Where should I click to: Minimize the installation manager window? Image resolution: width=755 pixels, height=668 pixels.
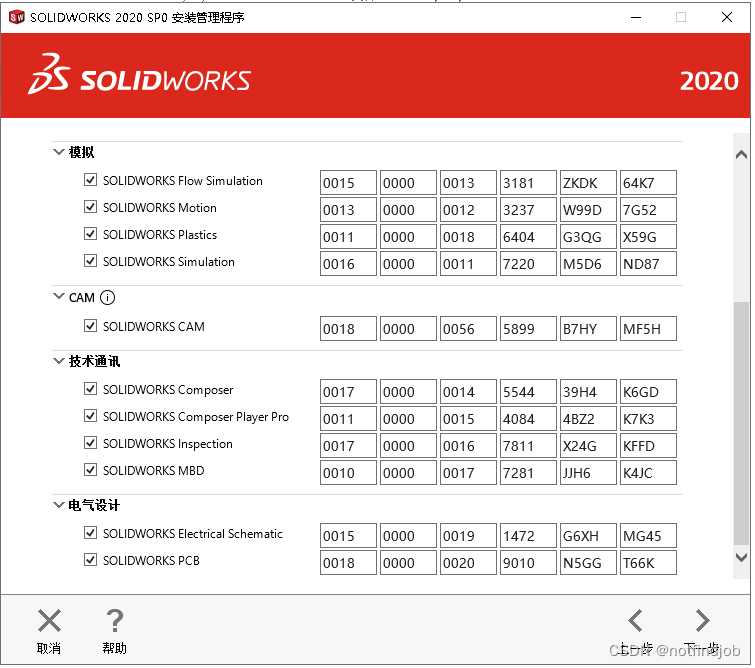click(x=634, y=17)
